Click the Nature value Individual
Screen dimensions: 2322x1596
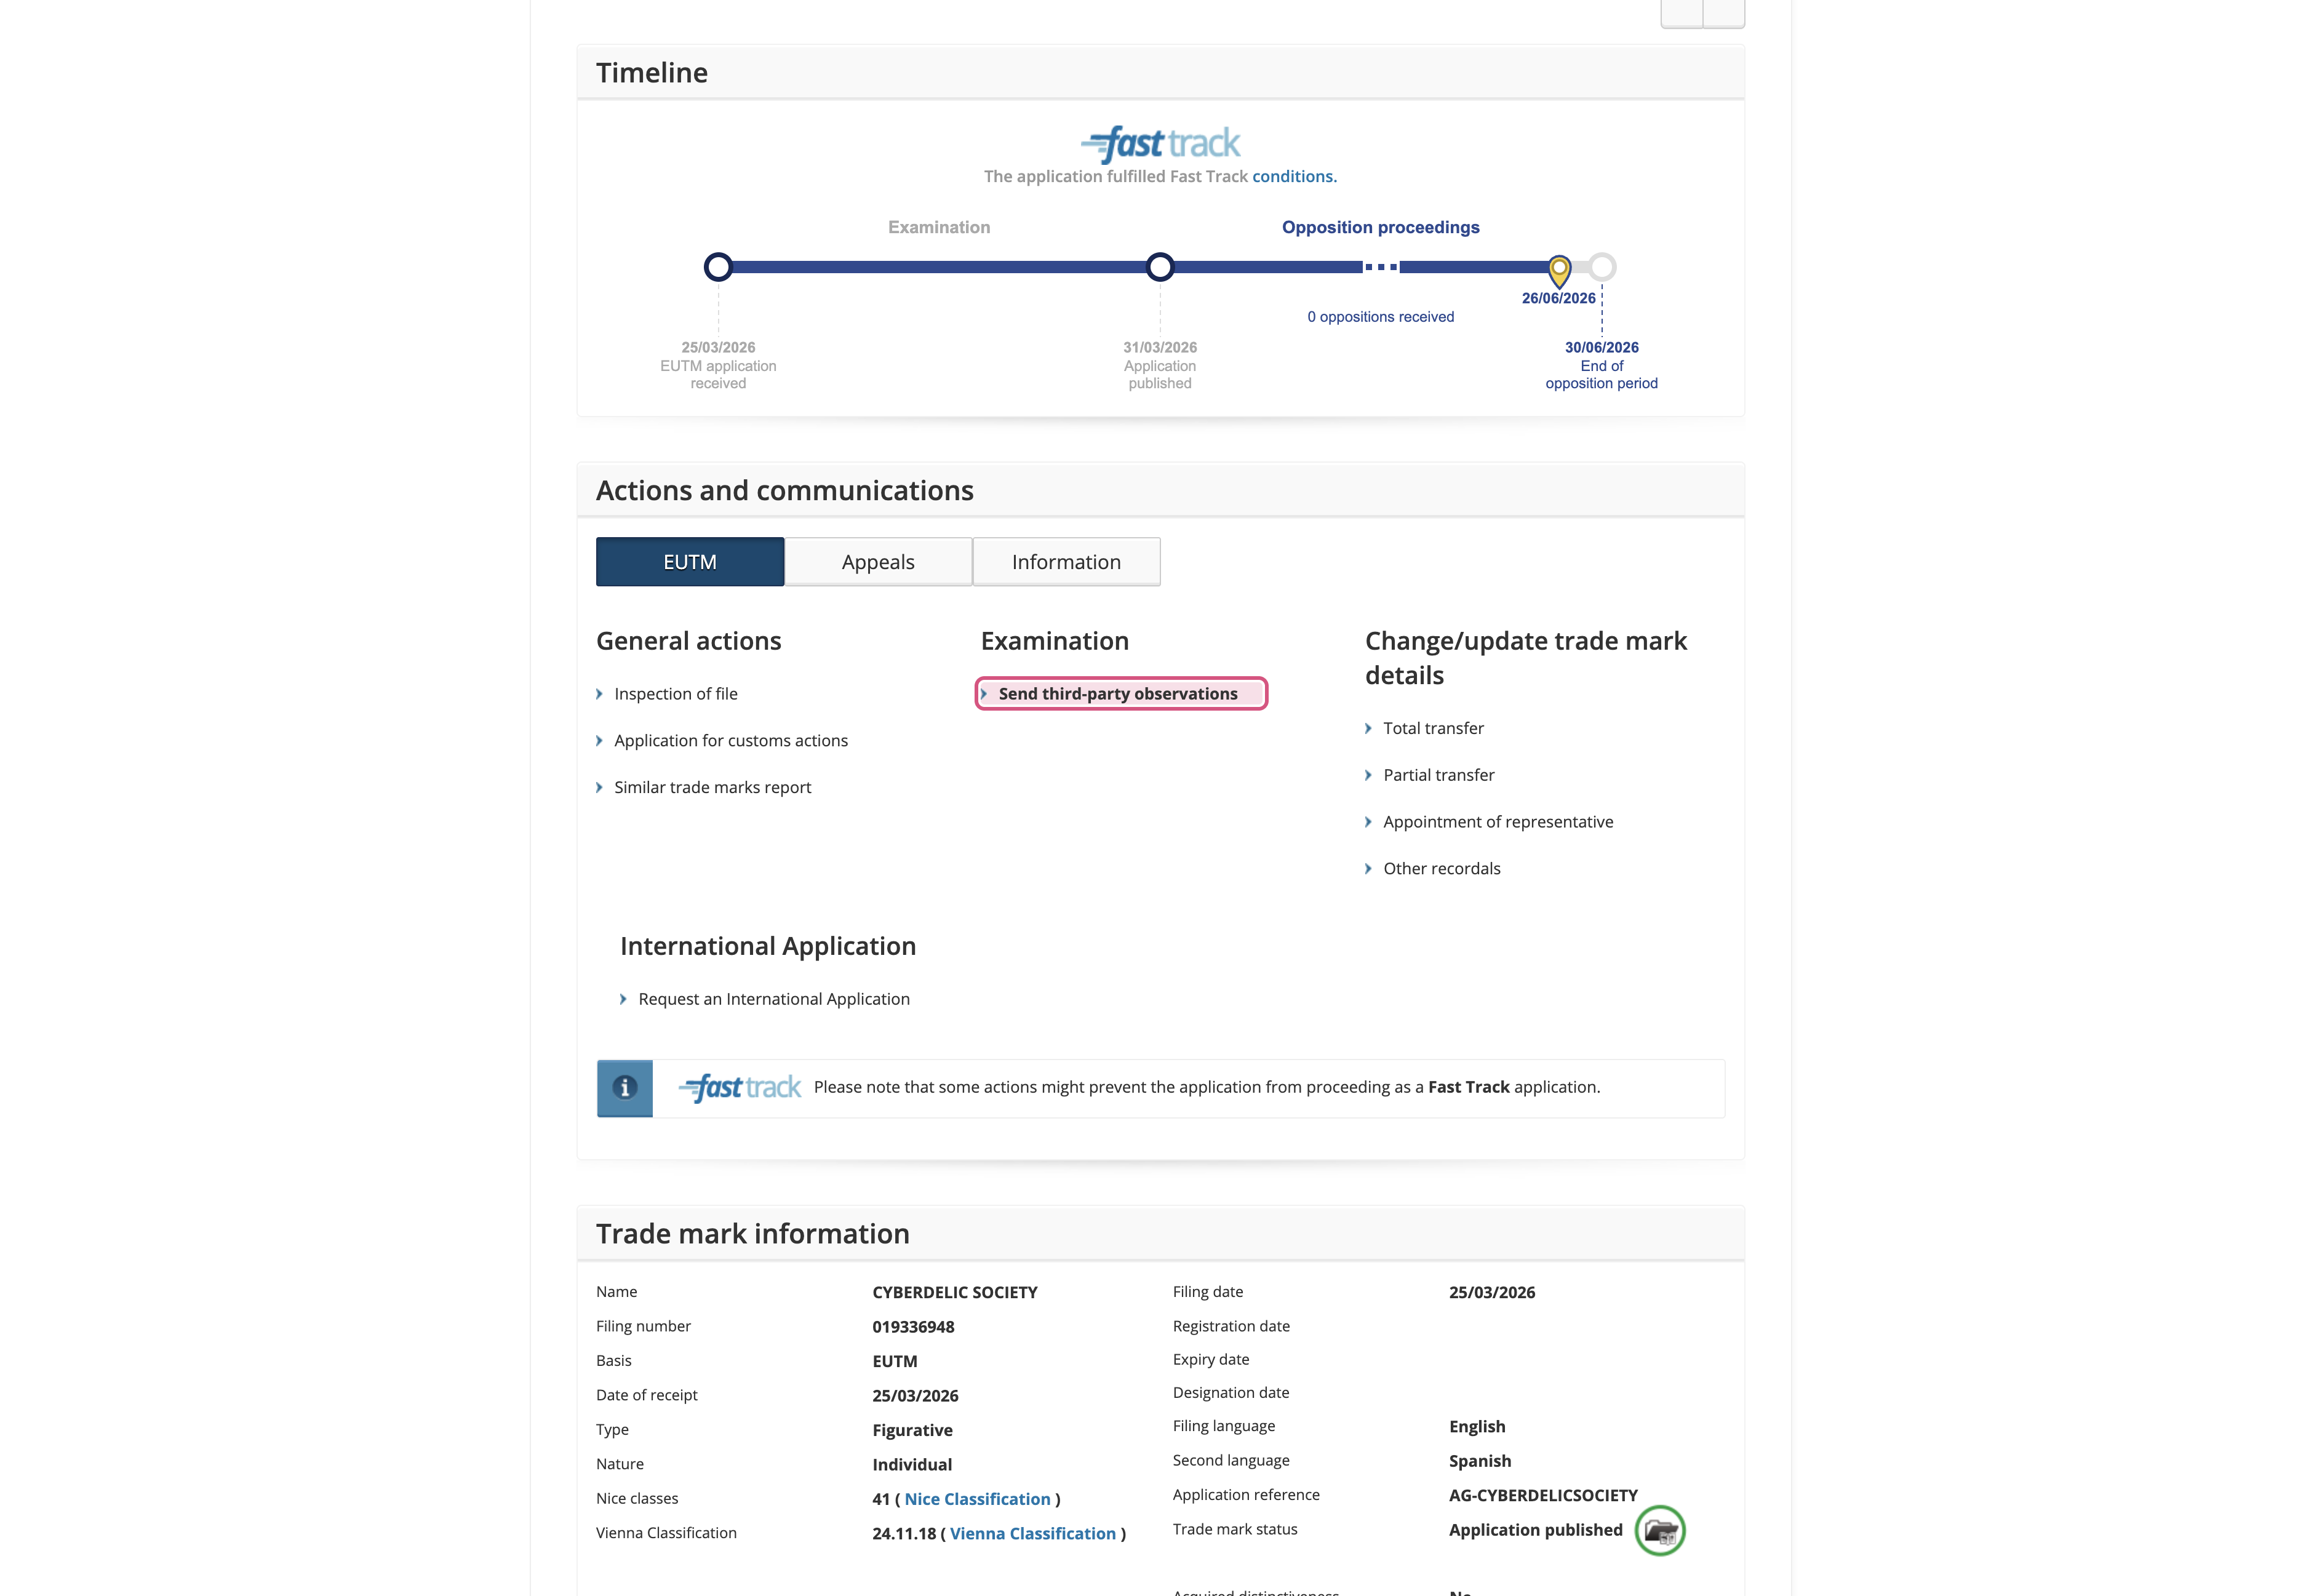click(x=911, y=1465)
